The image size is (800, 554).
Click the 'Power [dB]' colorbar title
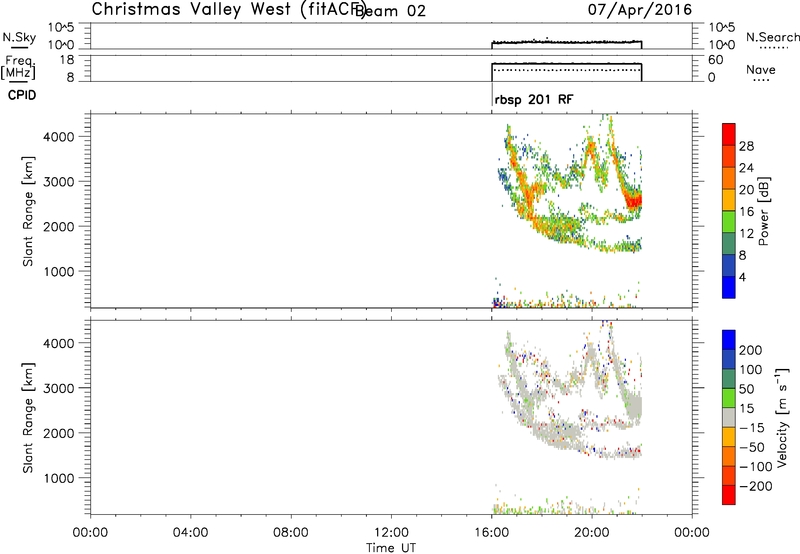(763, 211)
